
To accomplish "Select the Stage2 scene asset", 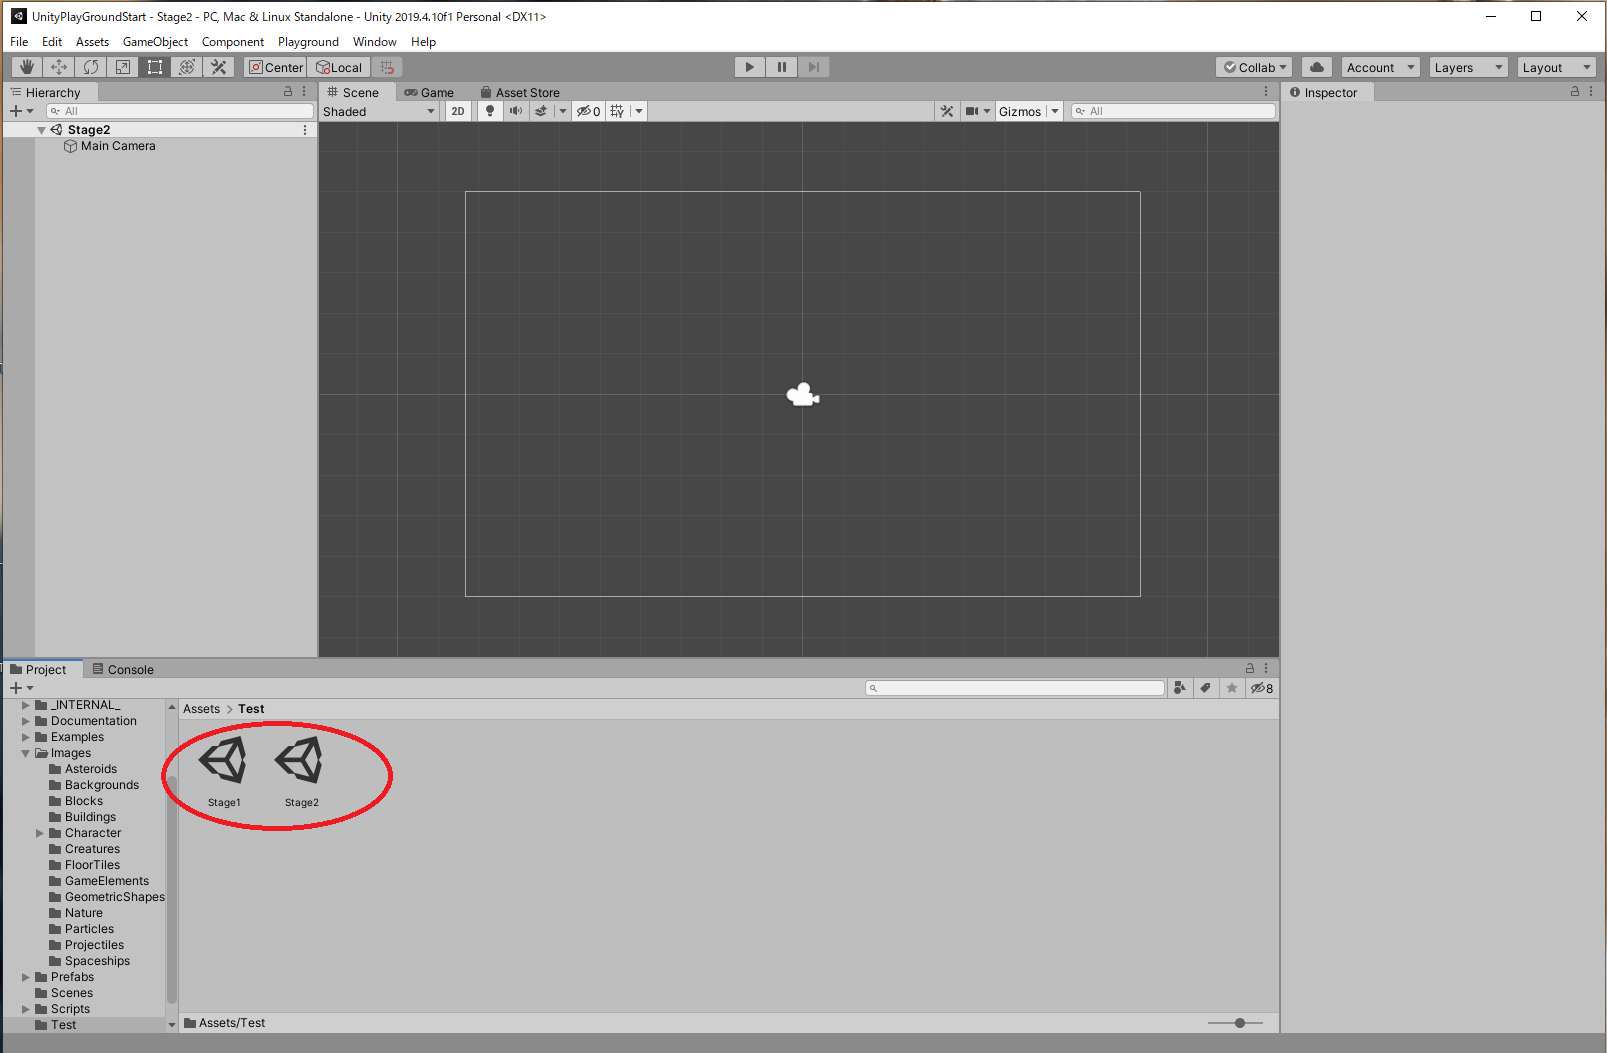I will pos(300,771).
